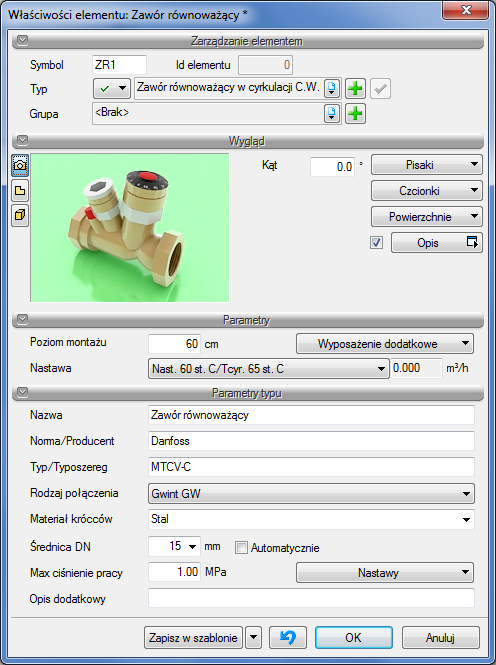Open the Wyposażenie dodatkowe menu
This screenshot has height=665, width=496.
(x=385, y=344)
